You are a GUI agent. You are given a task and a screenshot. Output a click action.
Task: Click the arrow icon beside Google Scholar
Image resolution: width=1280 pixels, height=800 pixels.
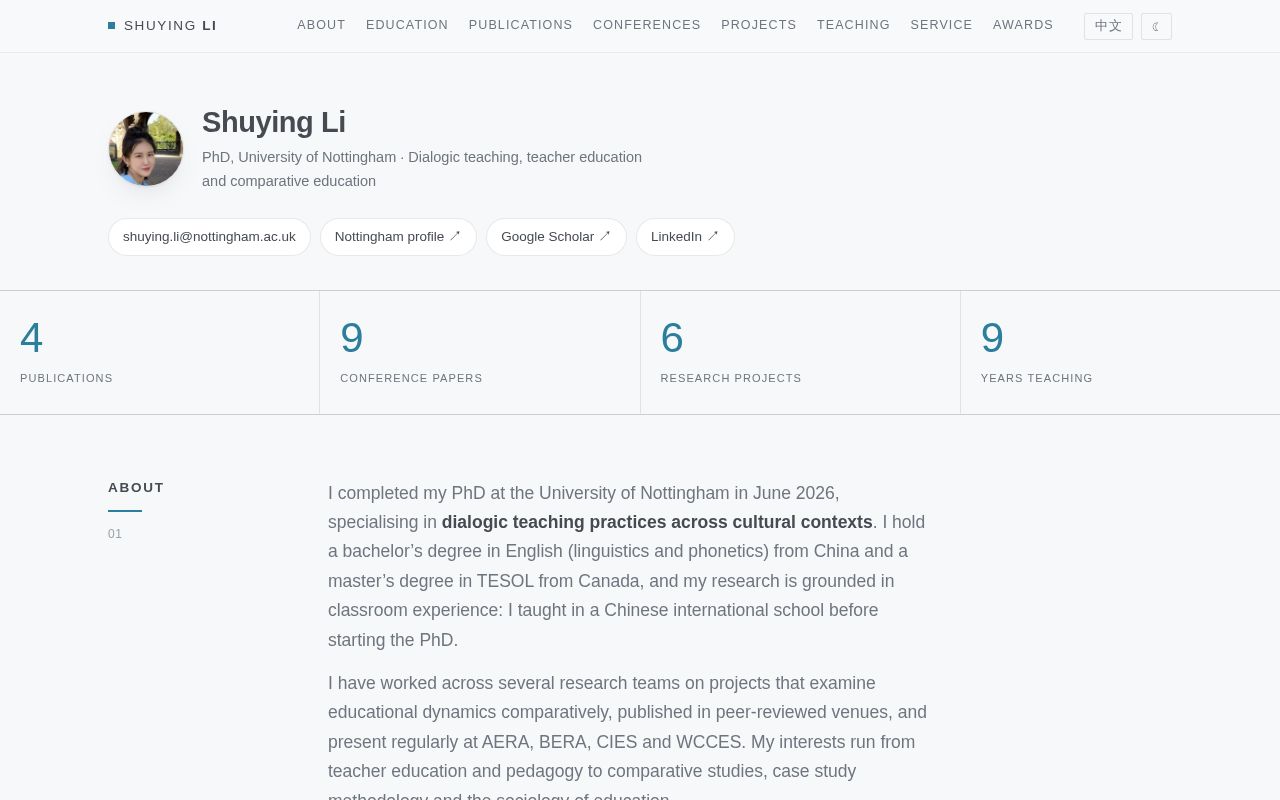point(605,237)
